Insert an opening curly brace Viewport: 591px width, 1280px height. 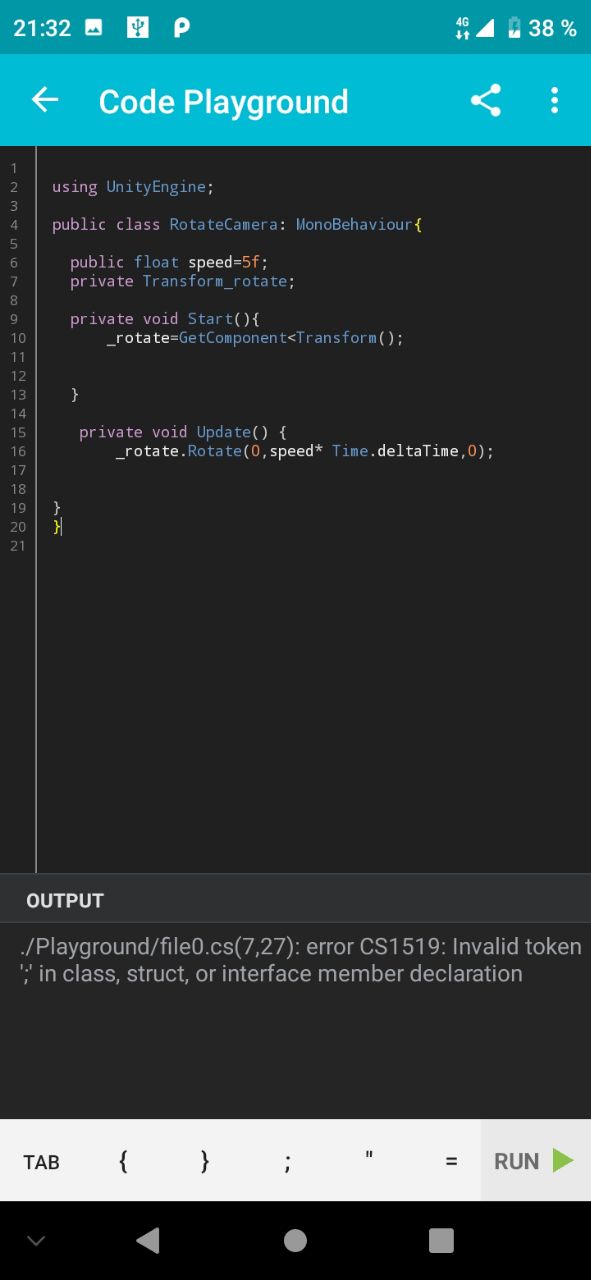click(x=123, y=1161)
